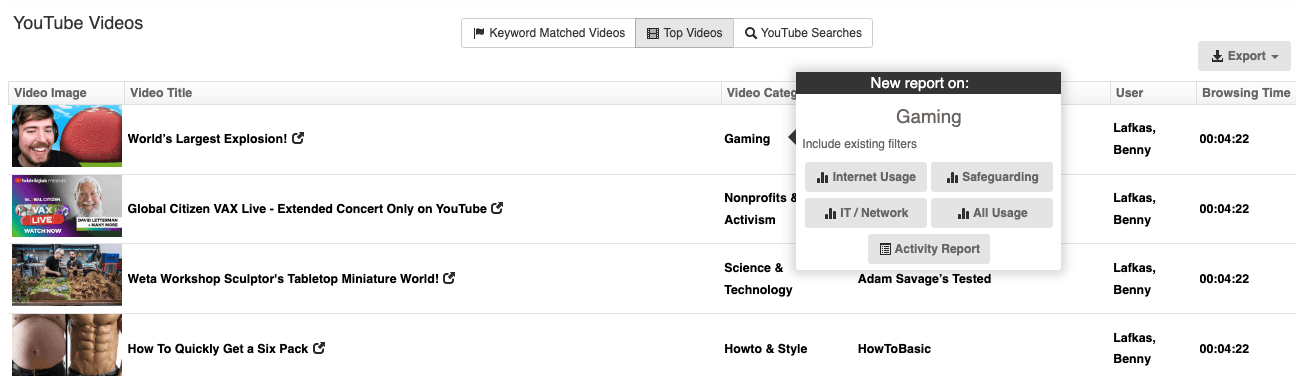This screenshot has width=1316, height=383.
Task: Open the Activity Report
Action: click(x=929, y=249)
